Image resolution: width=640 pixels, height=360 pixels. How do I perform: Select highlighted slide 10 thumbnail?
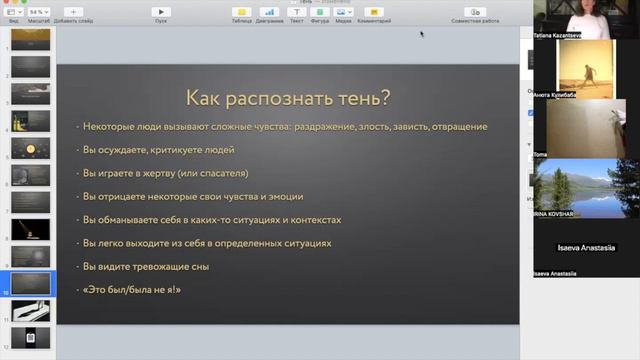[x=31, y=284]
